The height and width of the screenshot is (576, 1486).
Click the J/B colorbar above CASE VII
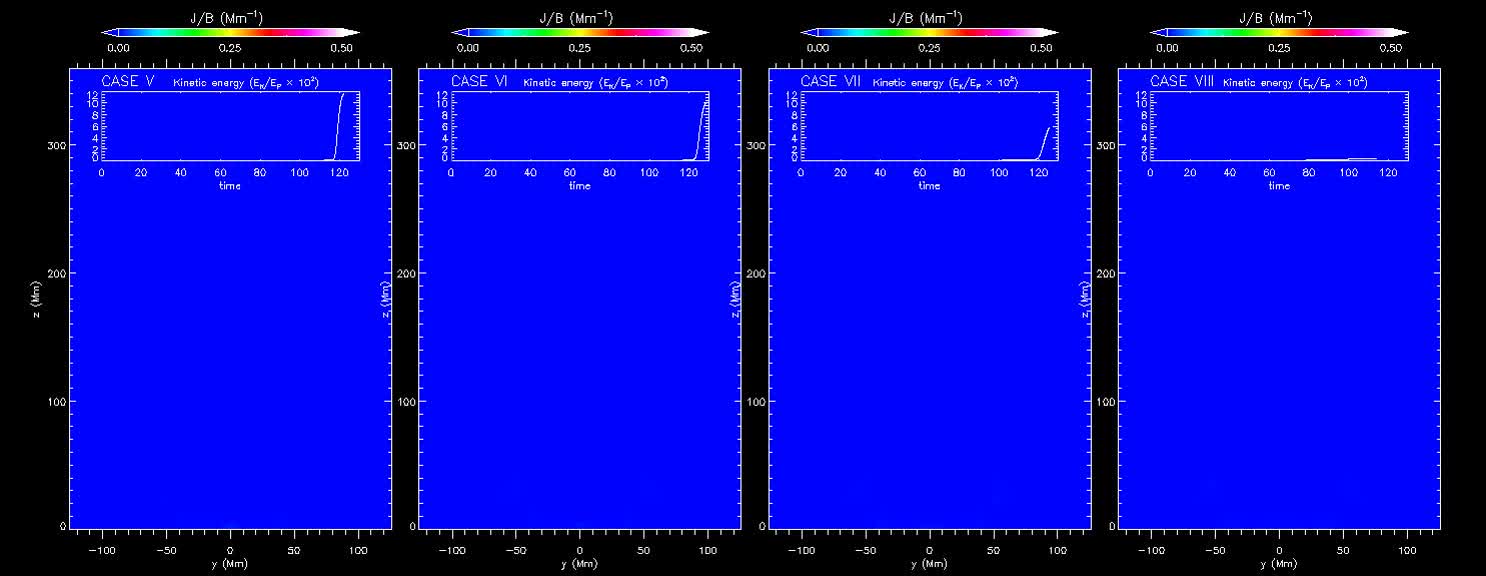tap(929, 33)
